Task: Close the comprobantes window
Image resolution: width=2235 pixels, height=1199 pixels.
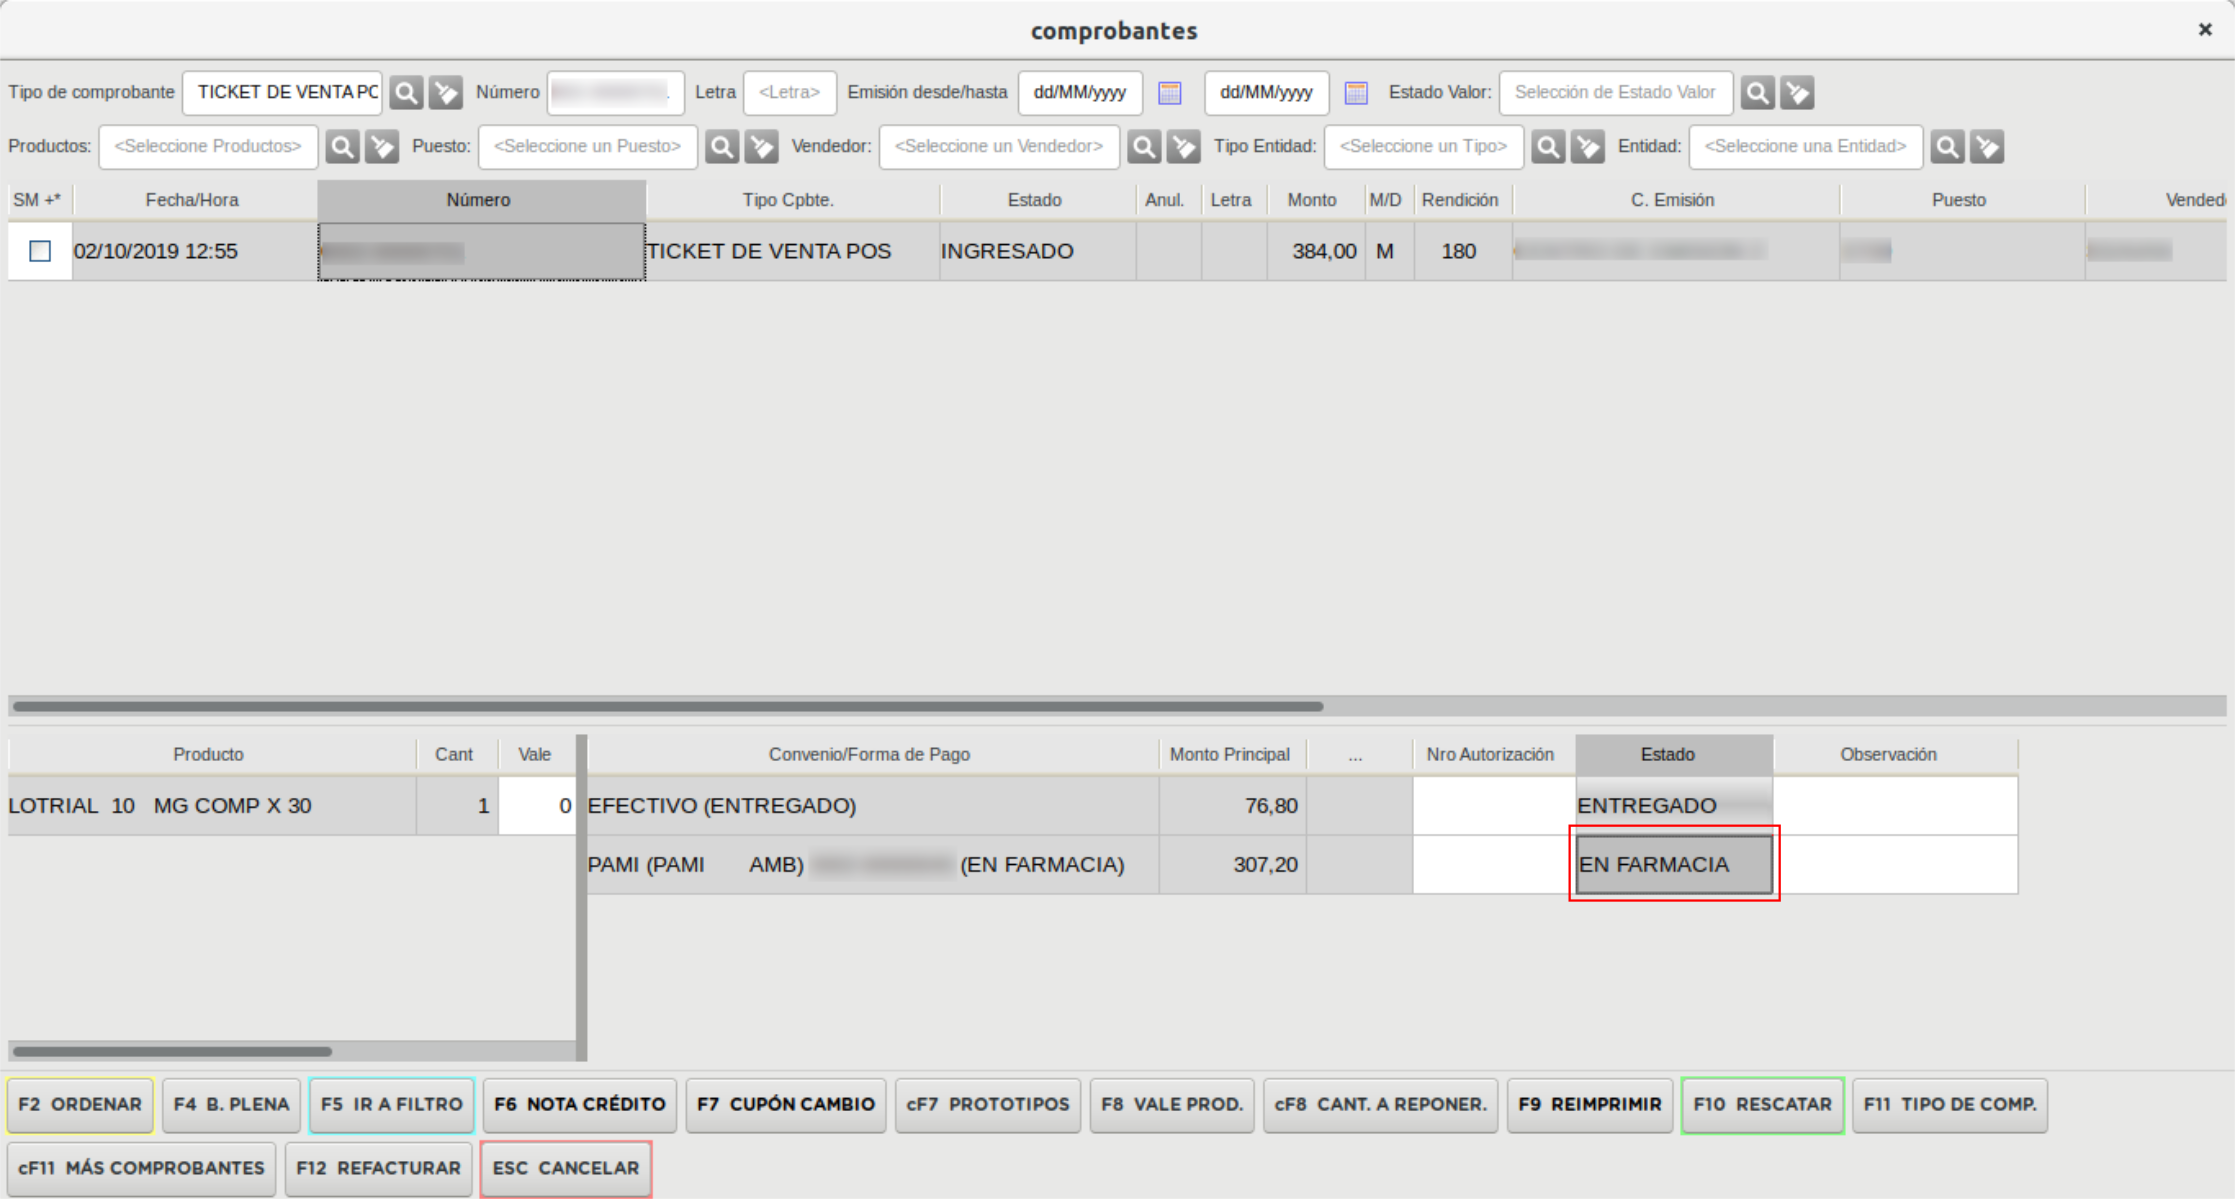Action: coord(2205,30)
